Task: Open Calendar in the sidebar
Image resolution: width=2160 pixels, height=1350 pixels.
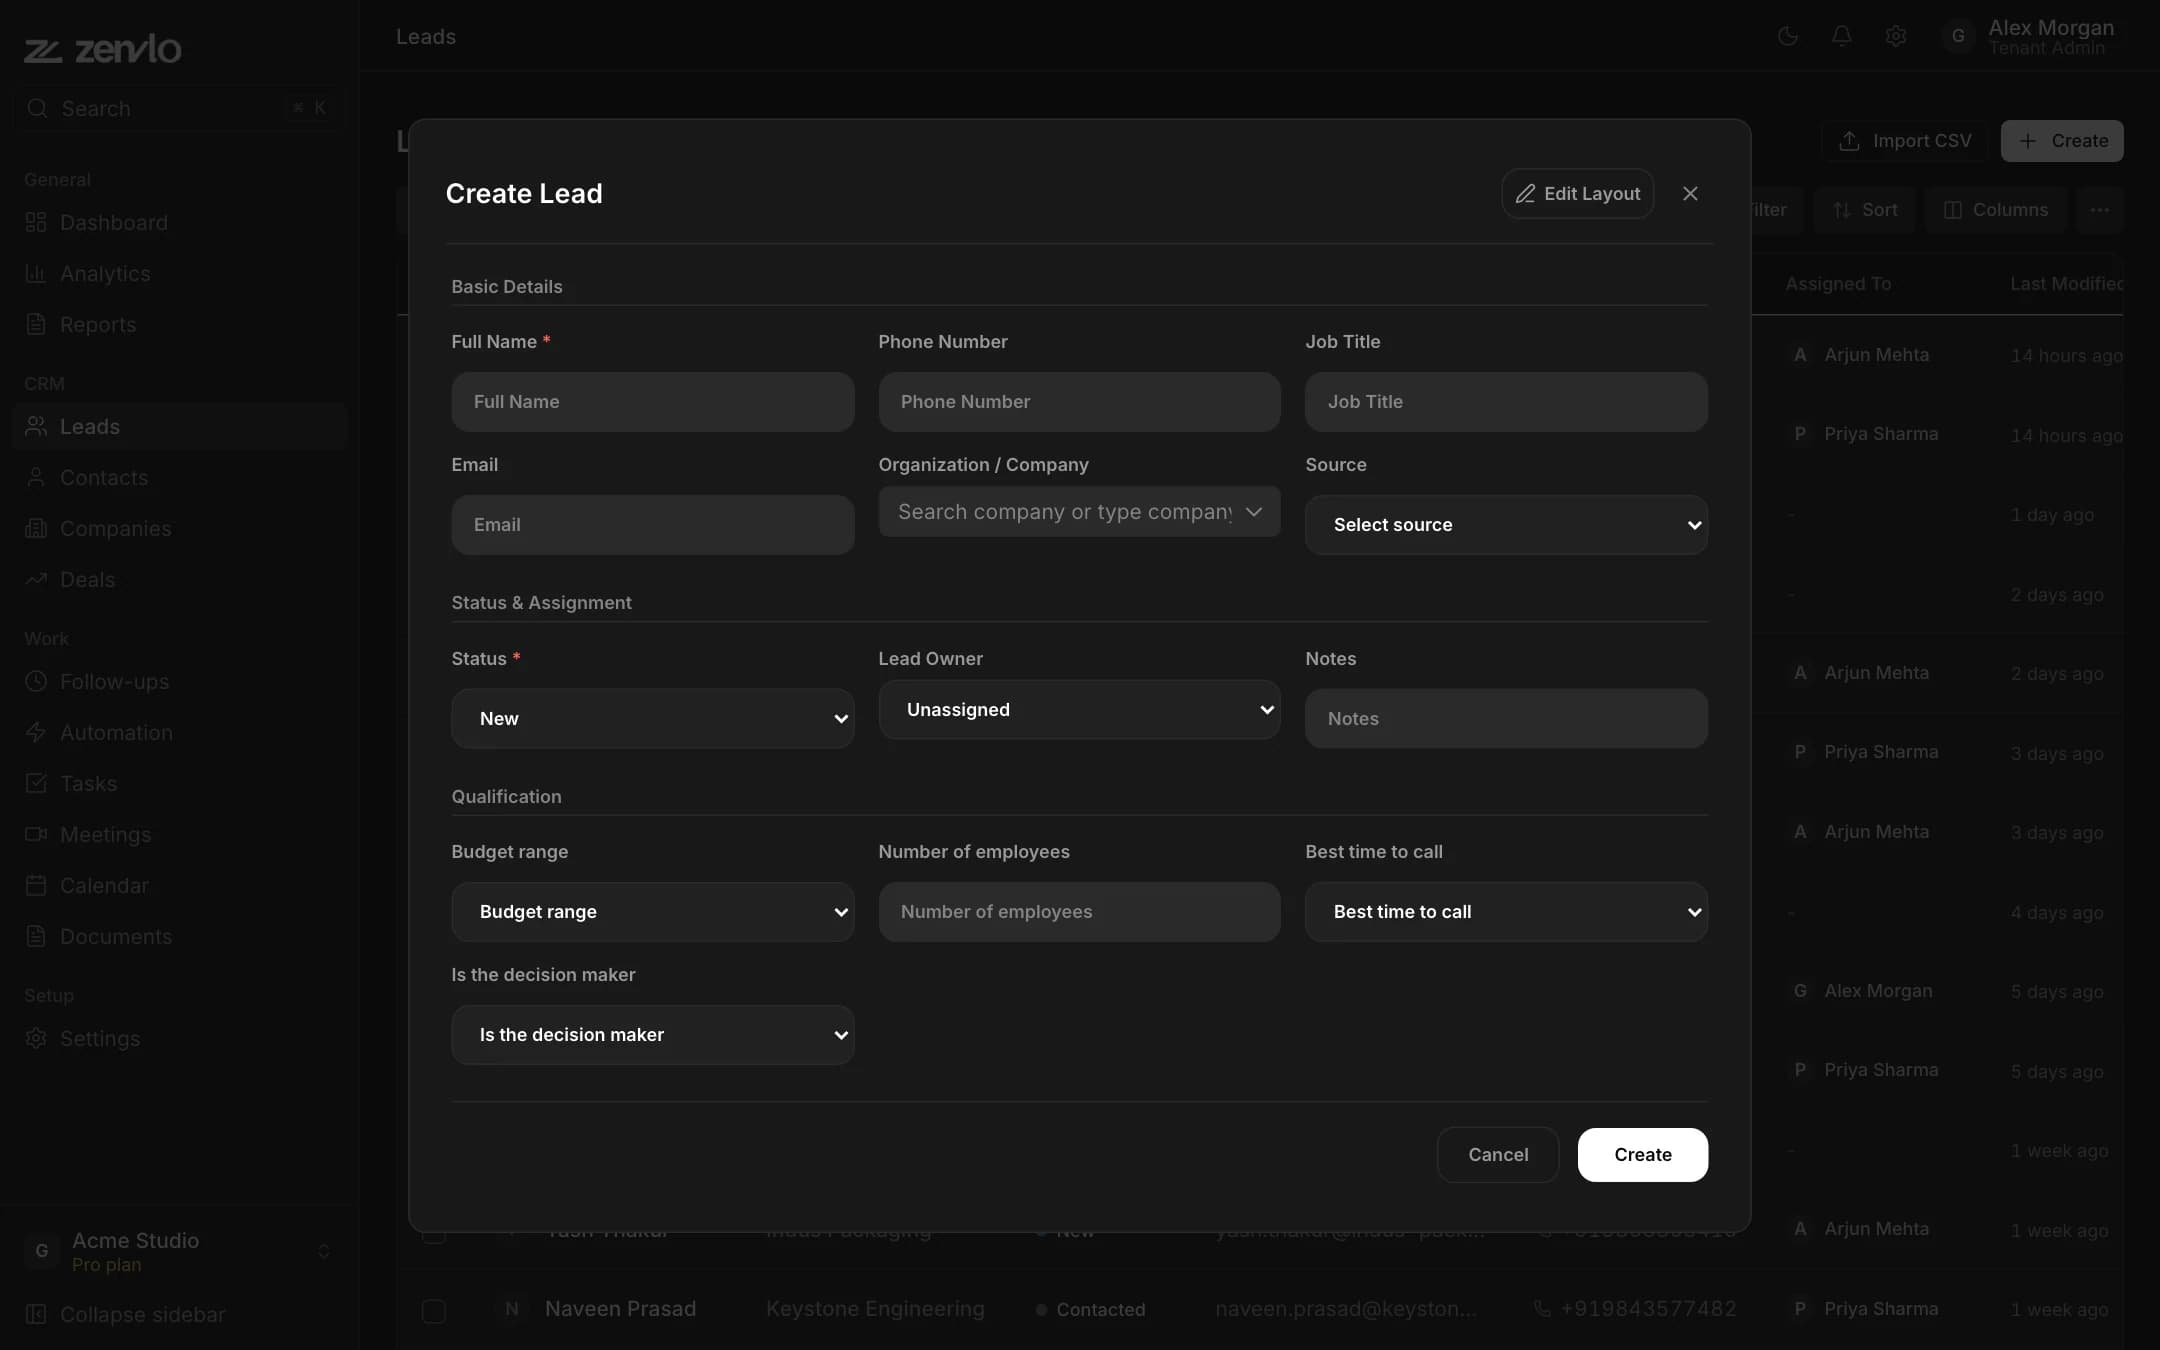Action: (x=180, y=885)
